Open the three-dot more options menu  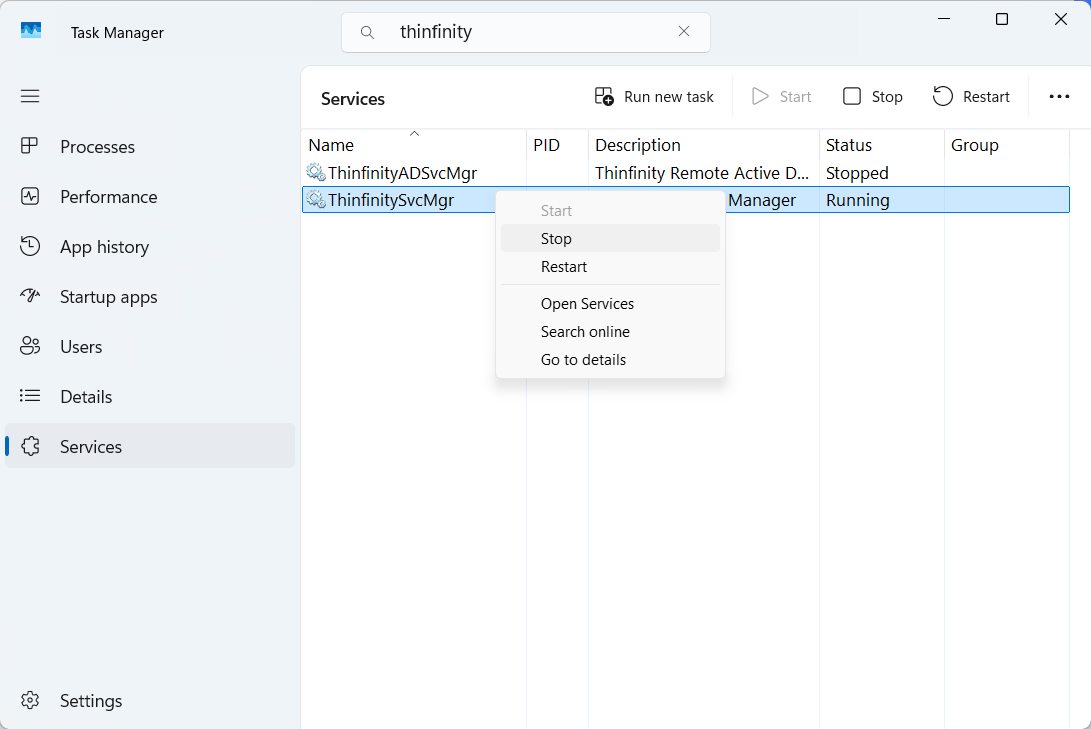tap(1059, 97)
